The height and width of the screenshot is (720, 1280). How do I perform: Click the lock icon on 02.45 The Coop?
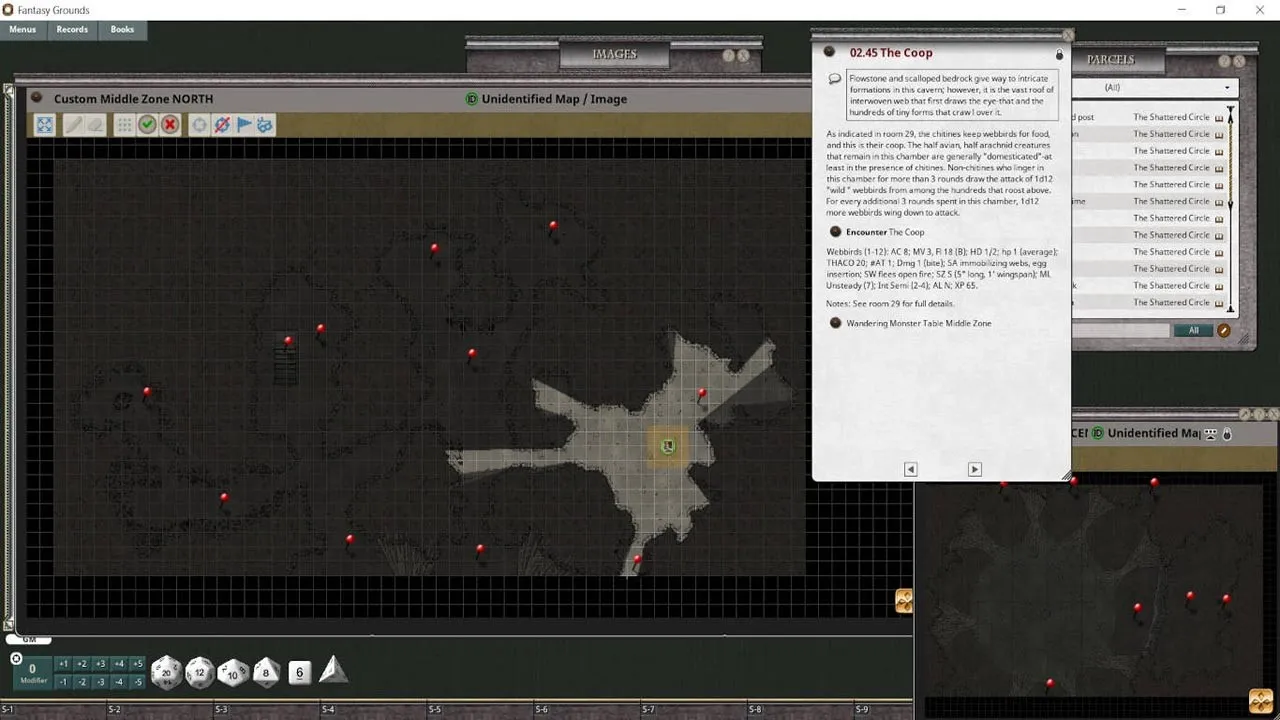1059,54
